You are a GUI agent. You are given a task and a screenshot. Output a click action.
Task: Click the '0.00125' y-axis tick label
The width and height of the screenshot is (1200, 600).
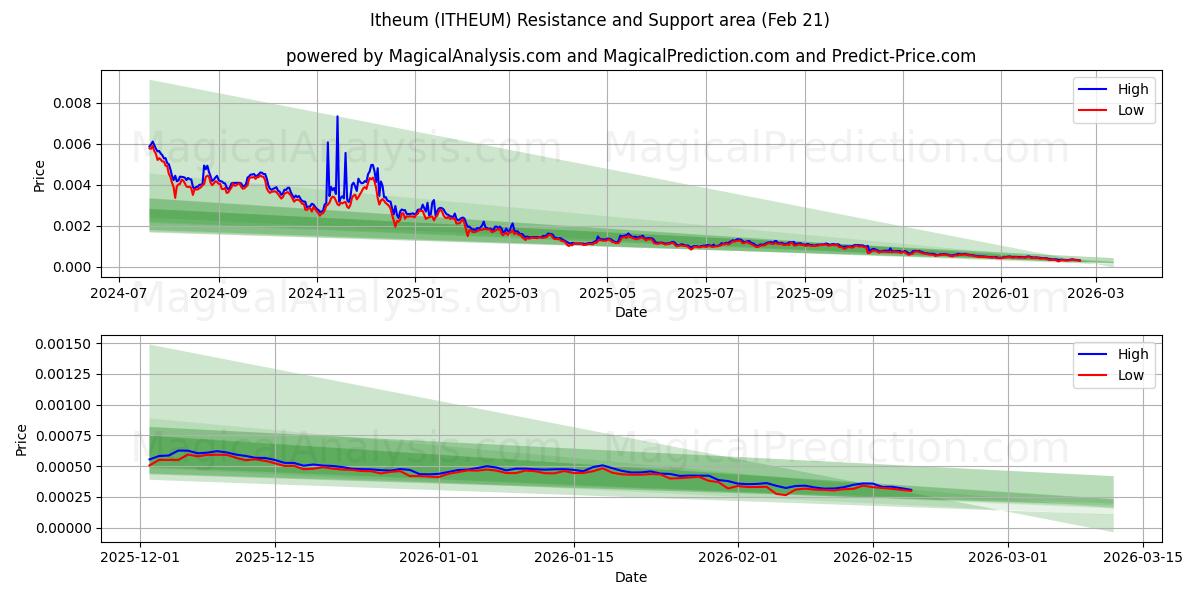point(64,374)
